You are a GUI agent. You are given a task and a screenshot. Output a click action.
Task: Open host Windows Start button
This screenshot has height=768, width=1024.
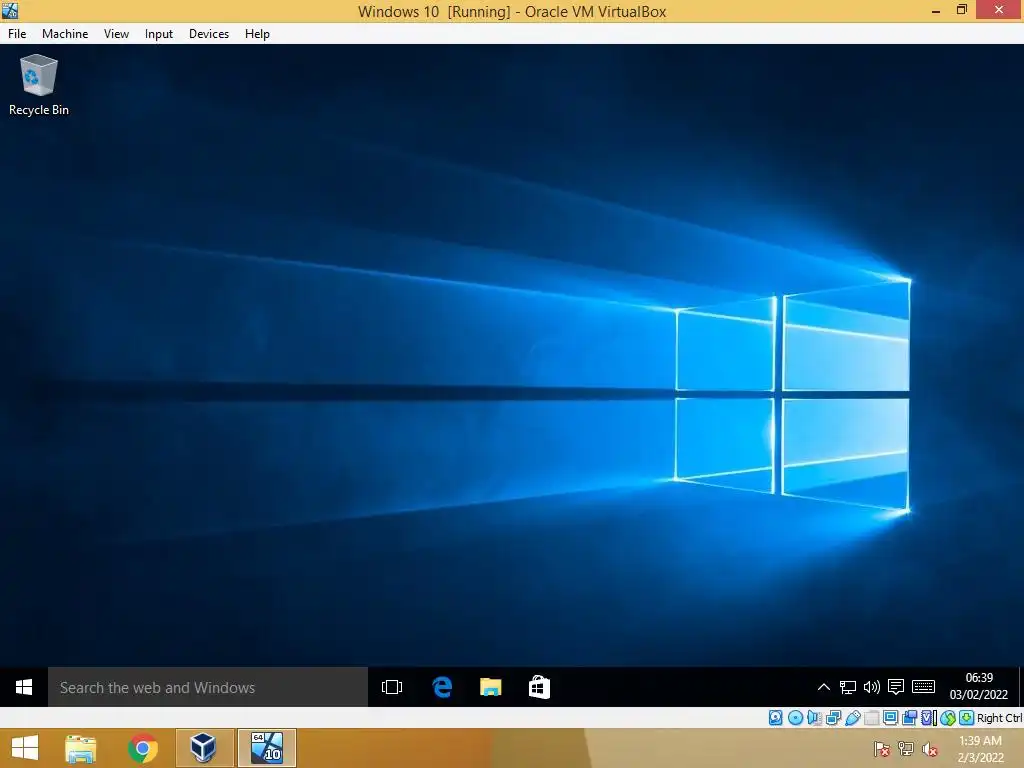[x=25, y=748]
